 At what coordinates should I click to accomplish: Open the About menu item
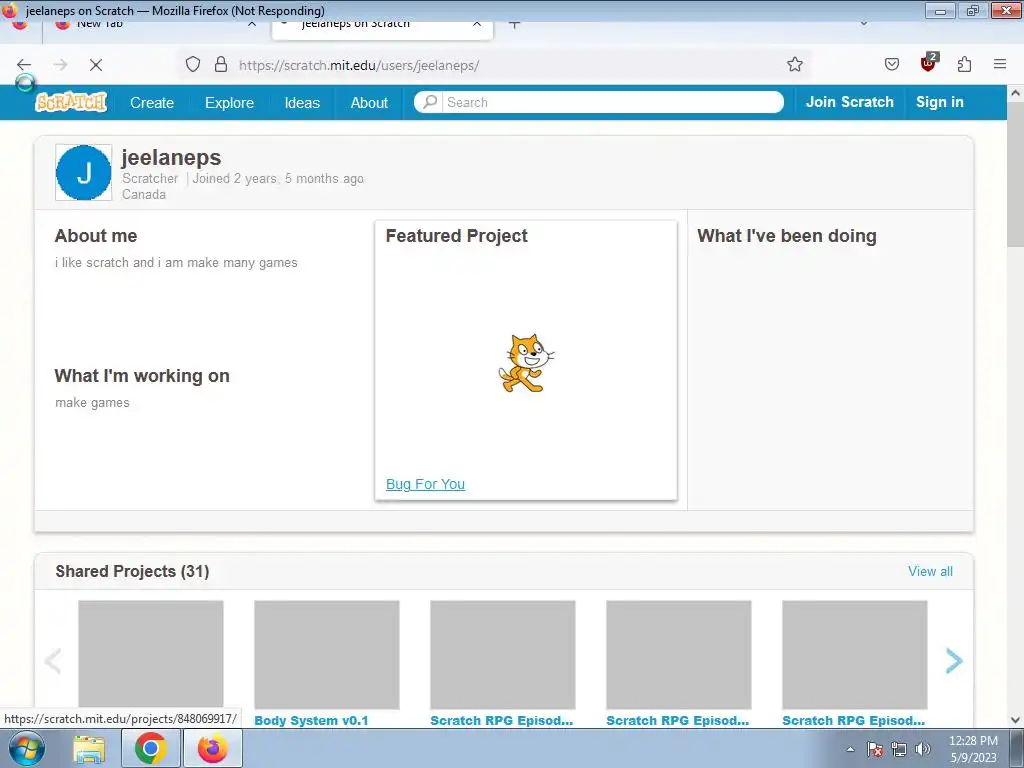pyautogui.click(x=369, y=103)
